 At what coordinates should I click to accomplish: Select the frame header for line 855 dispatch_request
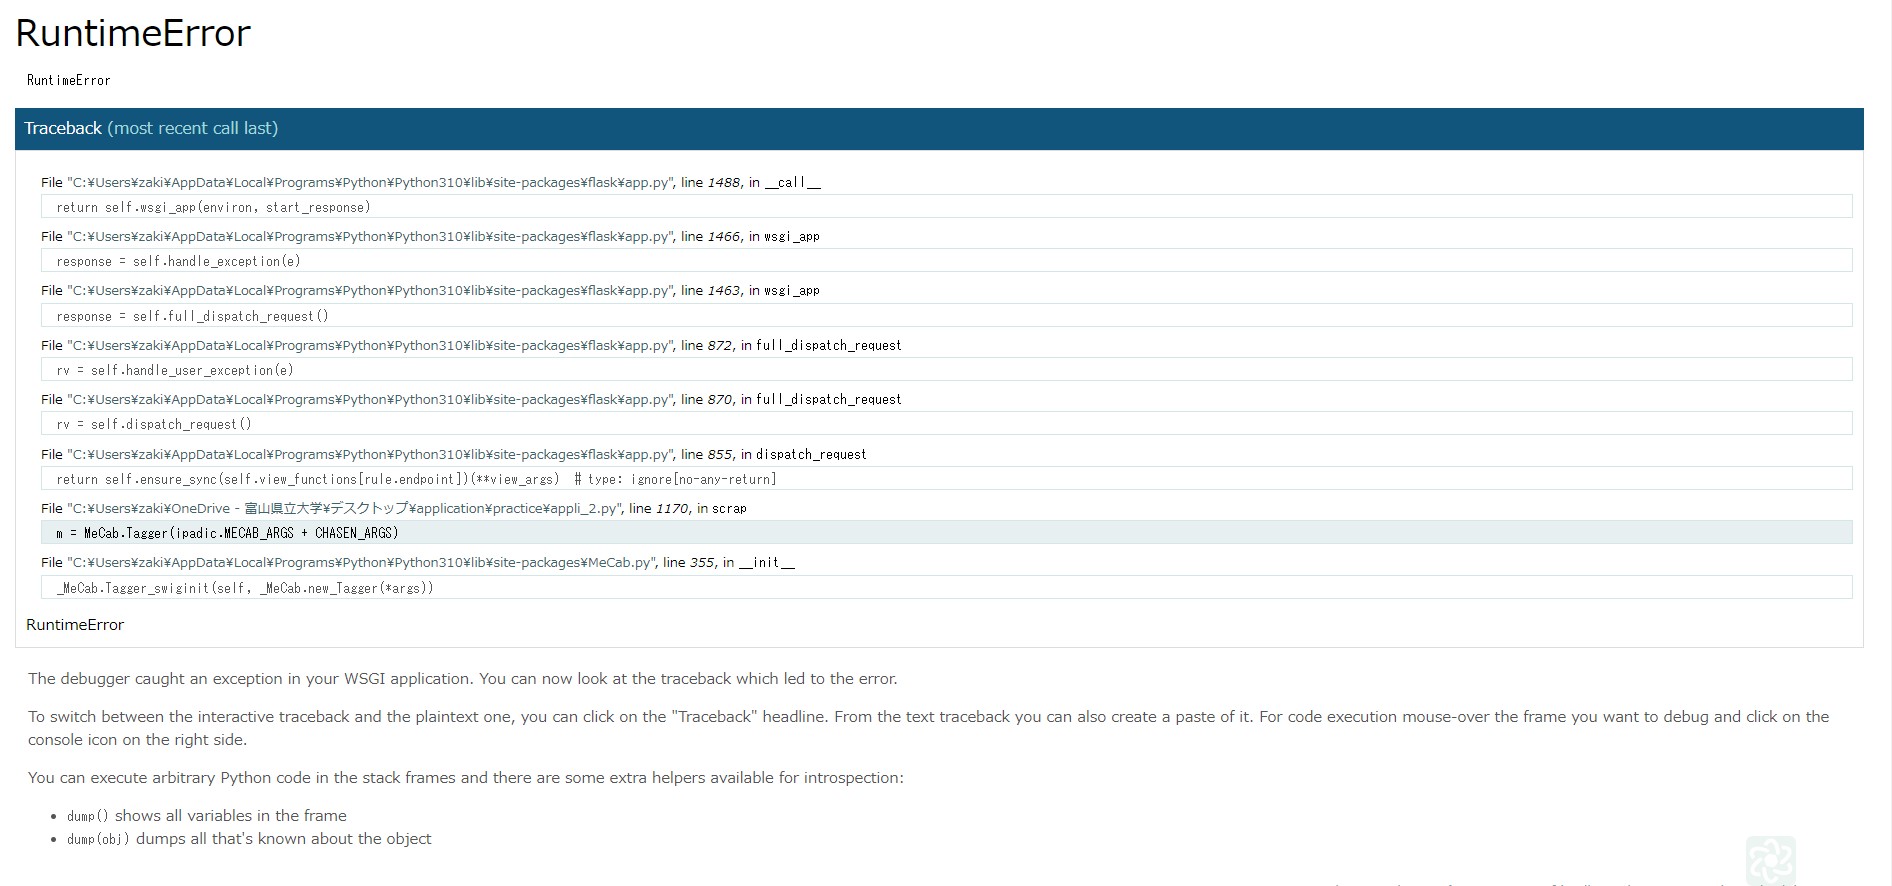pyautogui.click(x=453, y=455)
